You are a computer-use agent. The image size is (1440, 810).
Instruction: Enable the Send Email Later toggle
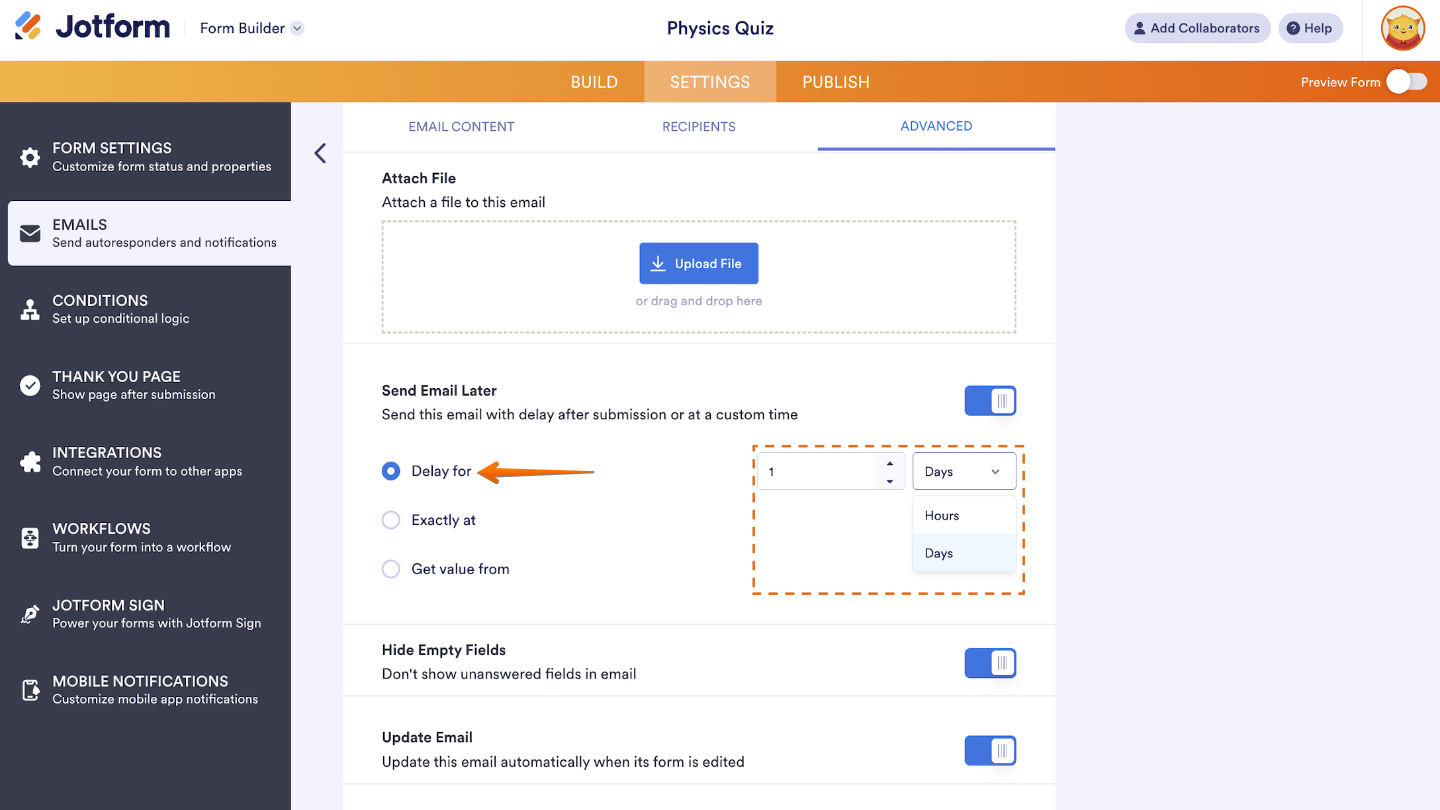pyautogui.click(x=990, y=400)
